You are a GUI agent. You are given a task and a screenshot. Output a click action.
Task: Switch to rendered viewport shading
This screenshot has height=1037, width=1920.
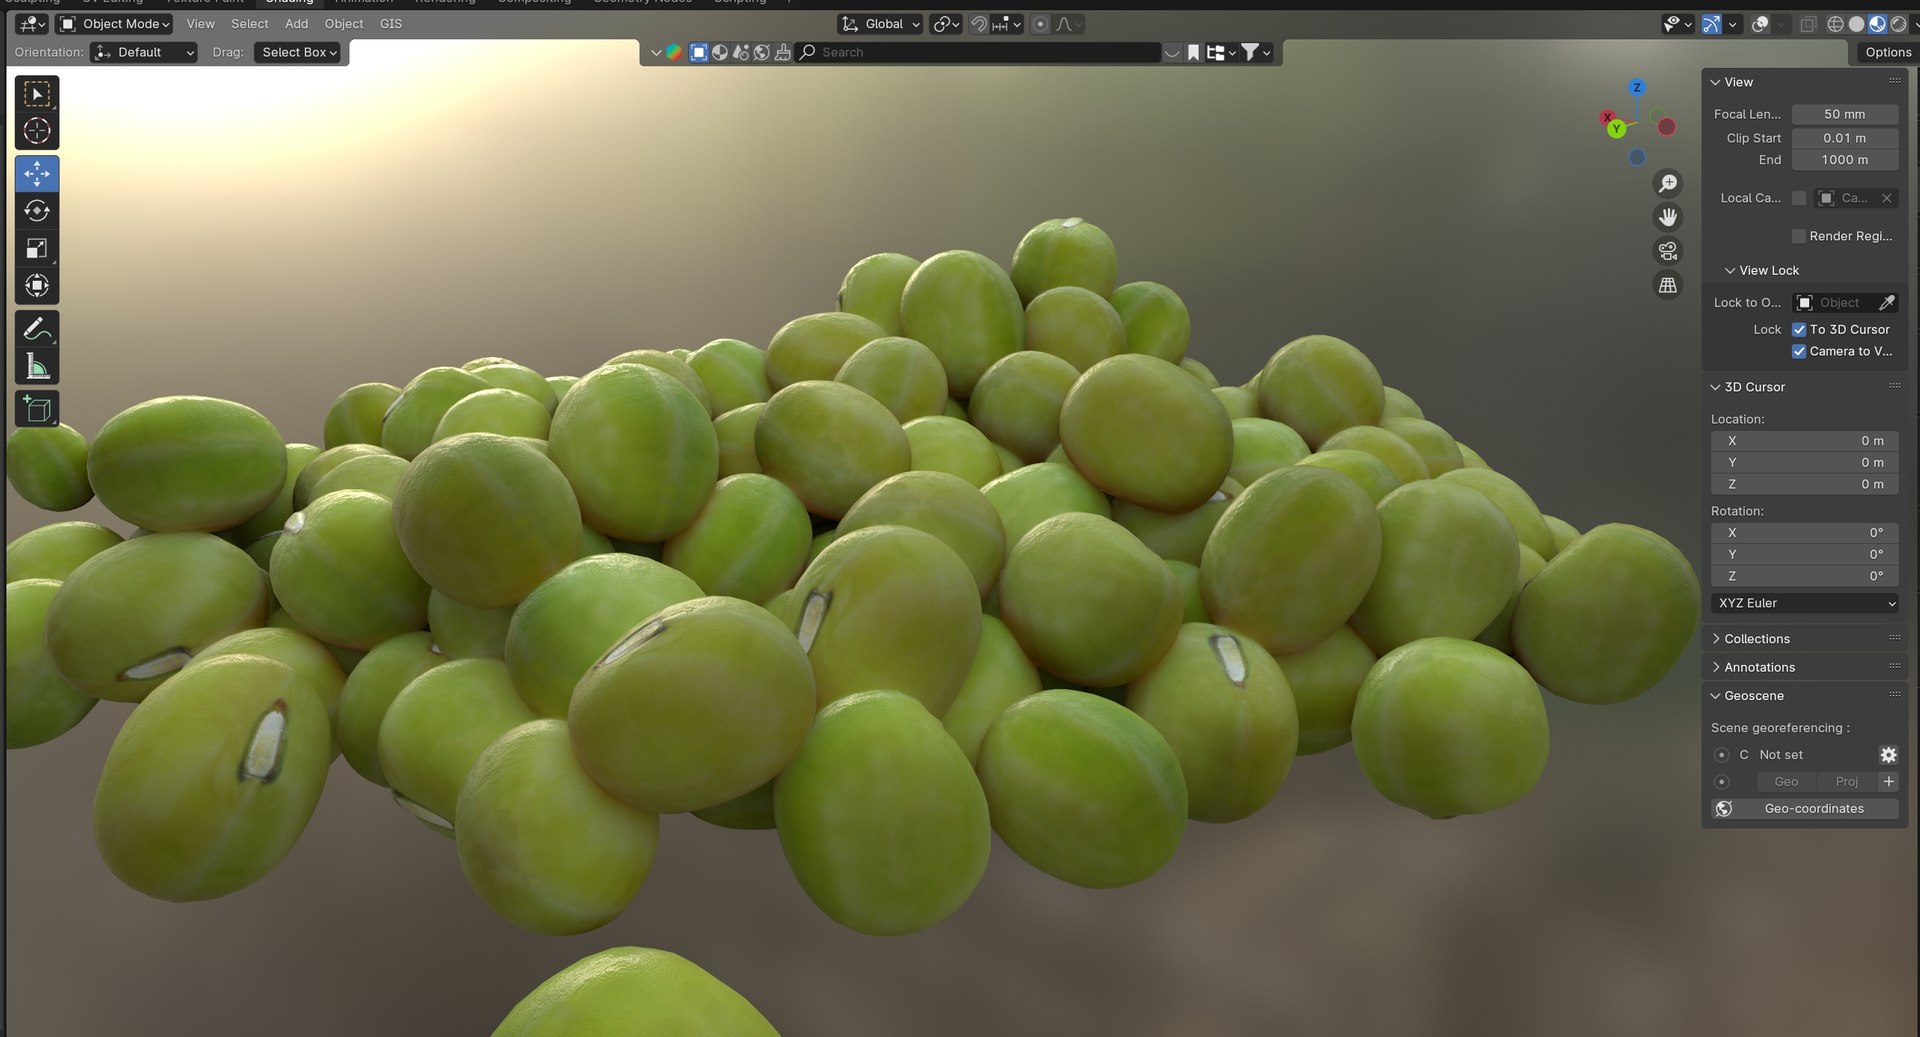[1898, 24]
